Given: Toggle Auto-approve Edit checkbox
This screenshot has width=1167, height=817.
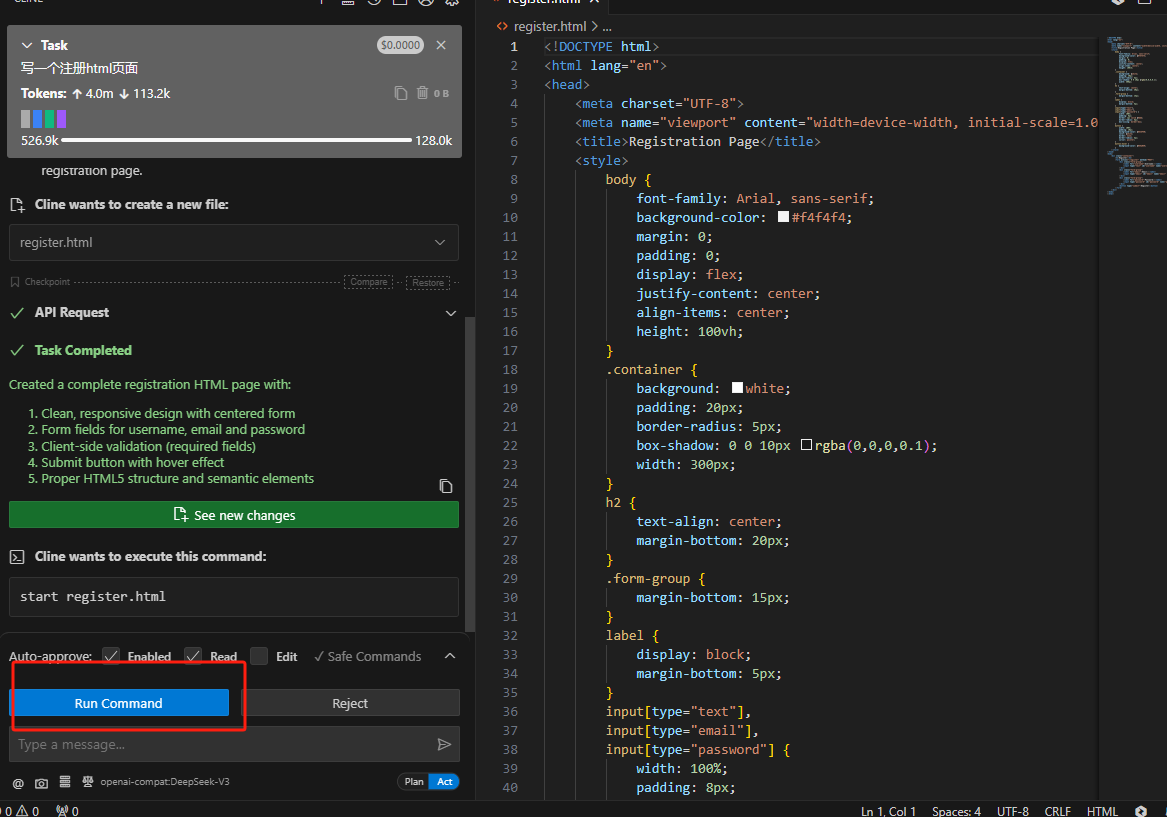Looking at the screenshot, I should click(259, 656).
